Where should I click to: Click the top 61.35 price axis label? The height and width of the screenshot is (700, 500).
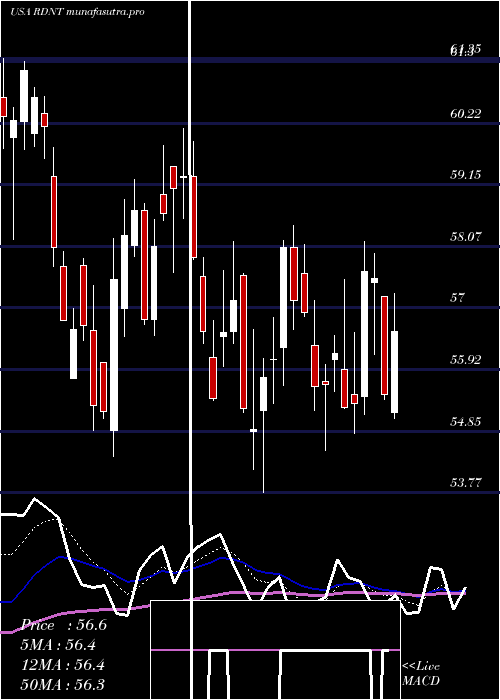pos(466,49)
